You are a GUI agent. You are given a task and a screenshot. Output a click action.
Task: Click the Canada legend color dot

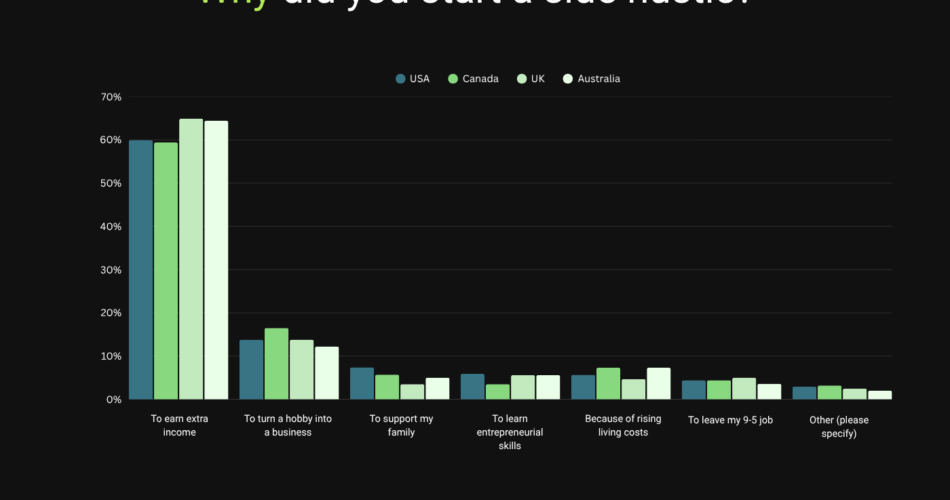point(453,79)
